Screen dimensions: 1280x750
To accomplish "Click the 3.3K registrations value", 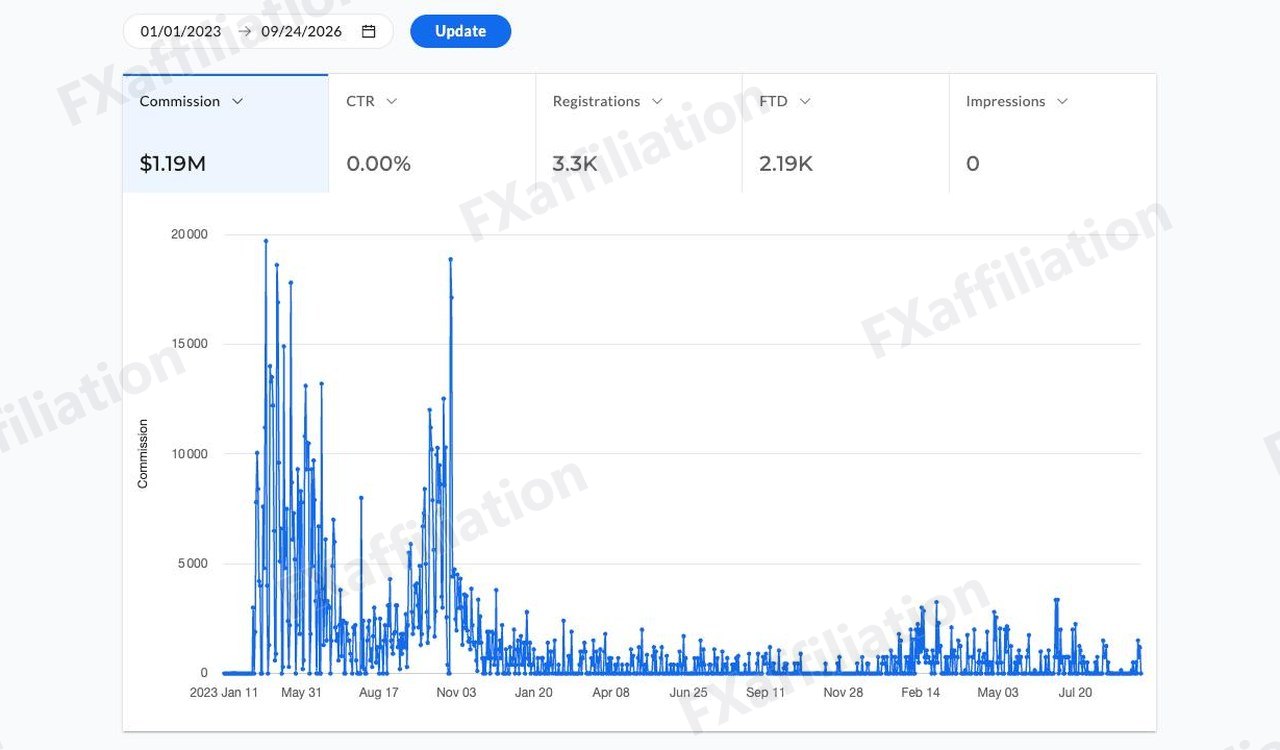I will 575,164.
